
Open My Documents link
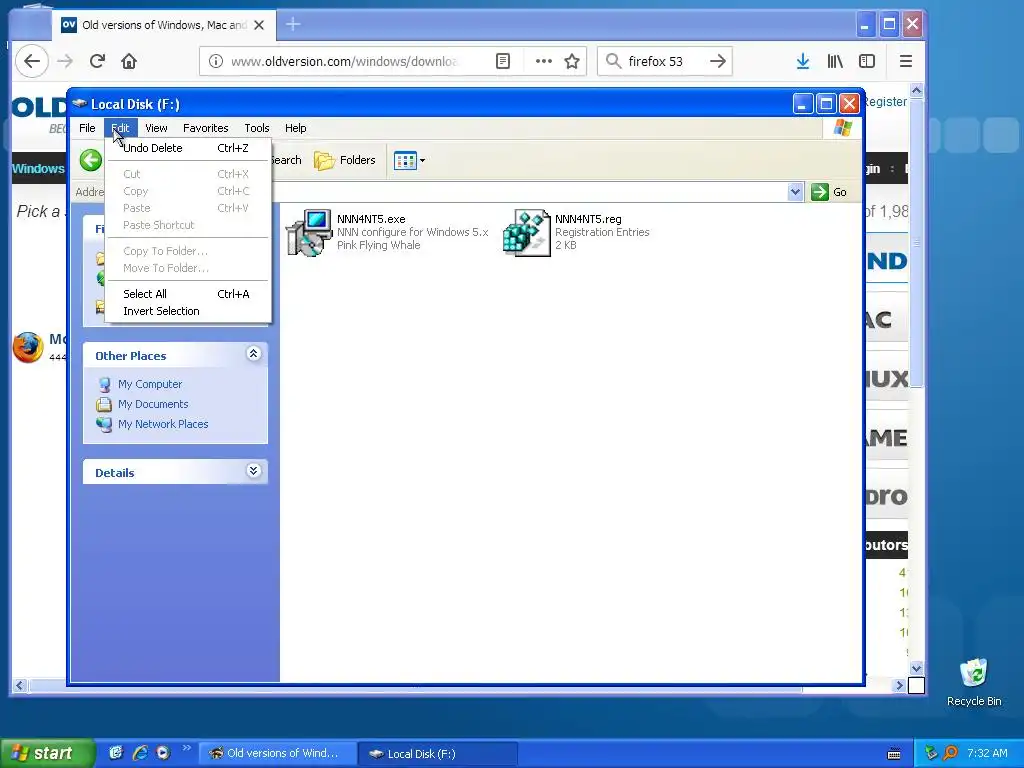click(x=153, y=404)
